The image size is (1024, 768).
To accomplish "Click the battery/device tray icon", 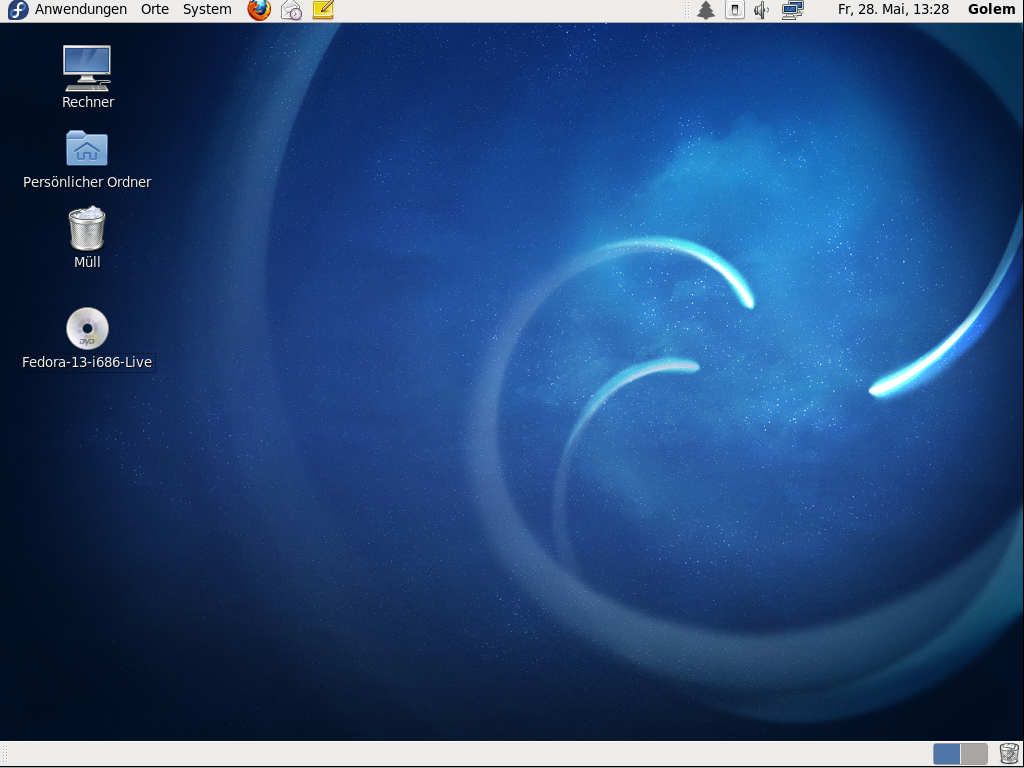I will tap(735, 10).
